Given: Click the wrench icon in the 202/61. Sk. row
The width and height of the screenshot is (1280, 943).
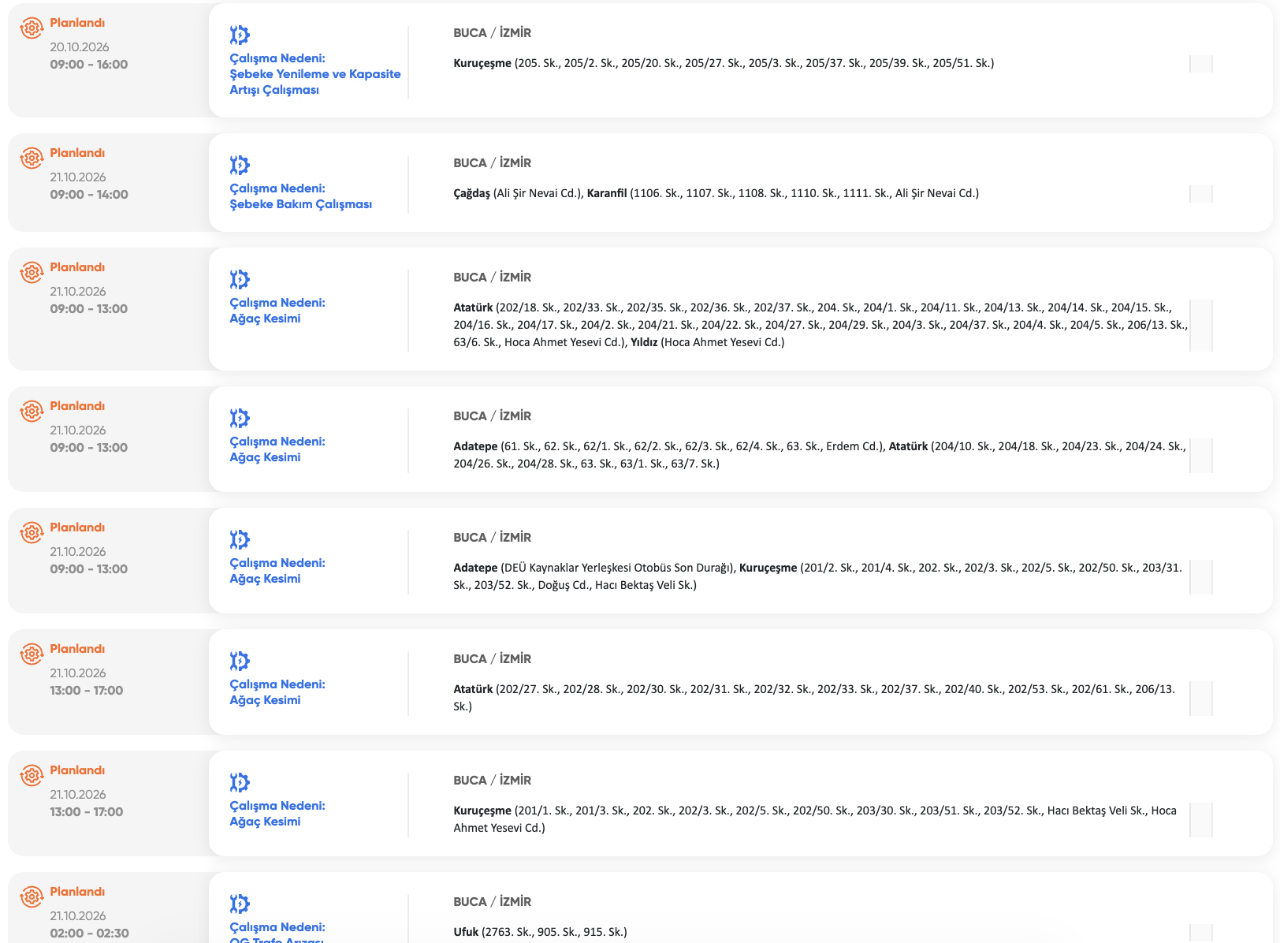Looking at the screenshot, I should point(239,661).
